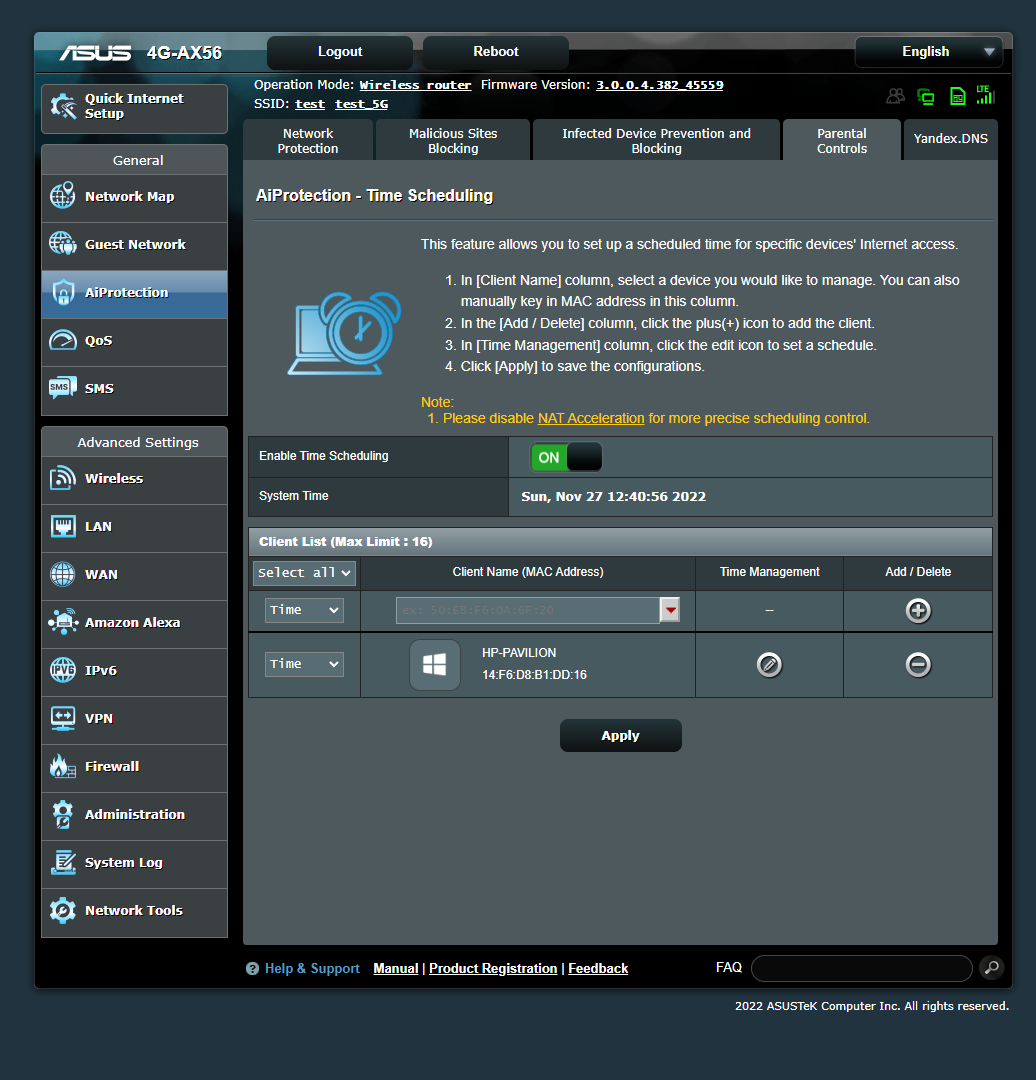Click the HP-PAVILION client name

tap(519, 652)
